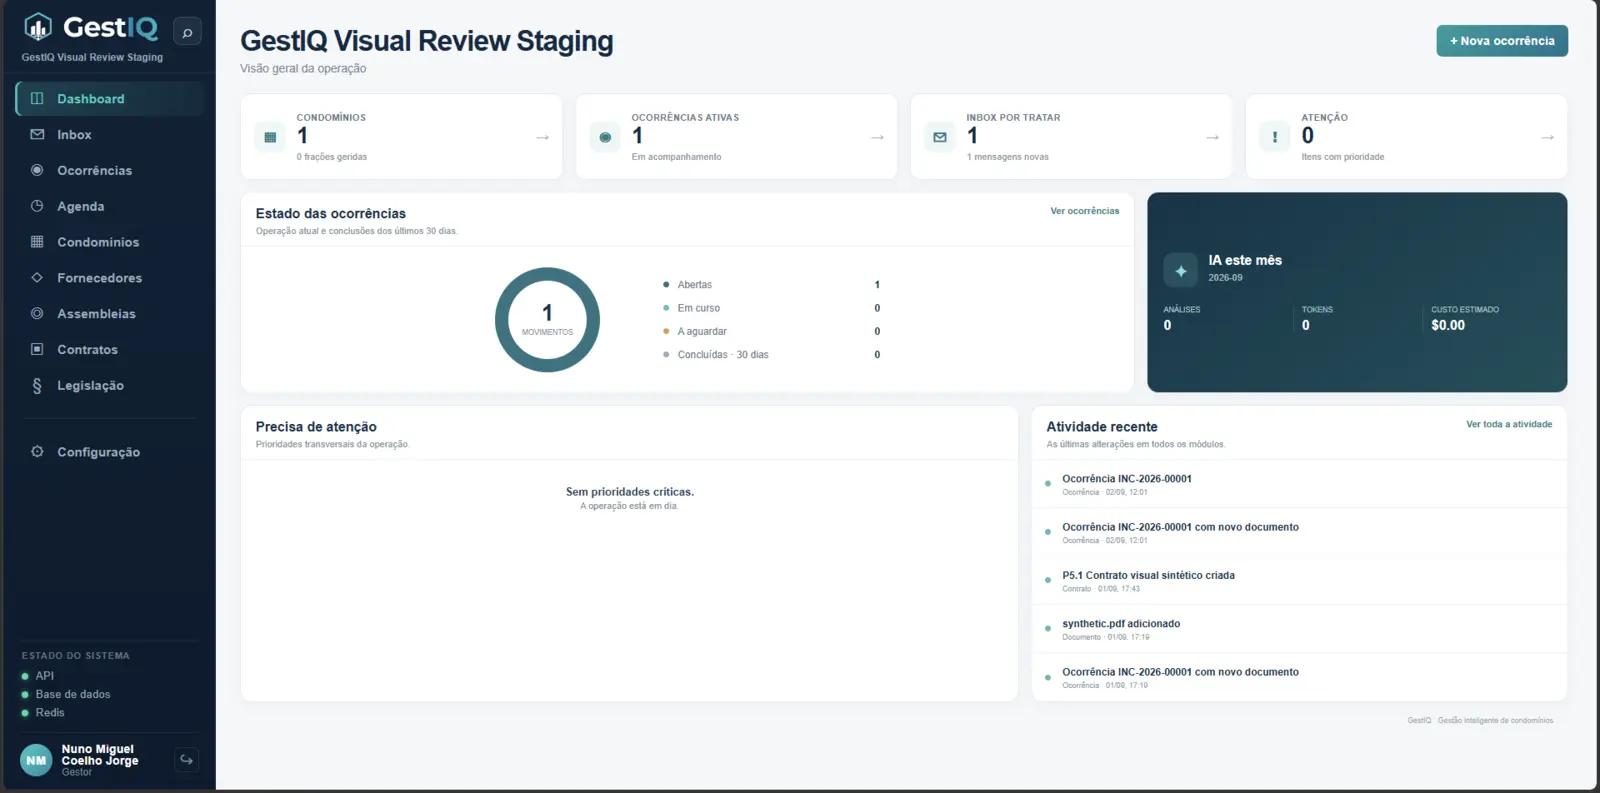Open the Atenção card arrow
The image size is (1600, 793).
click(x=1548, y=137)
